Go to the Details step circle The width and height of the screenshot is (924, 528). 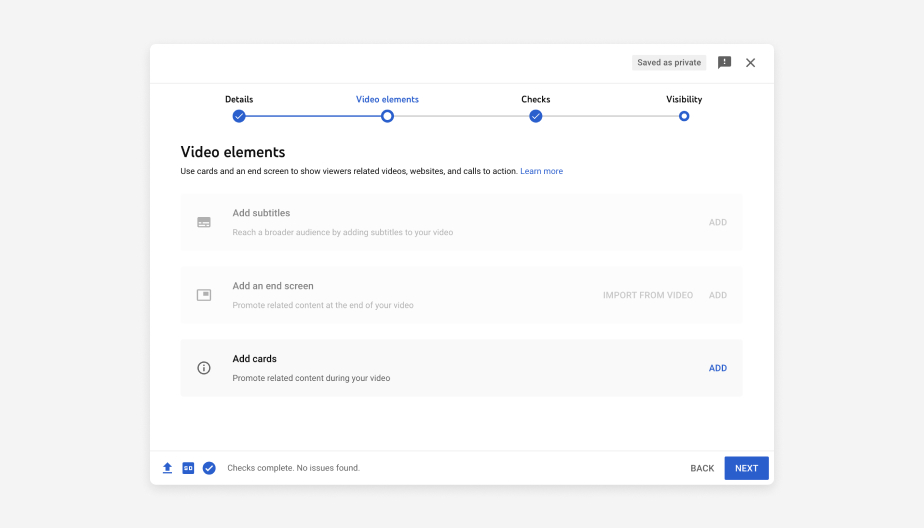[x=239, y=116]
